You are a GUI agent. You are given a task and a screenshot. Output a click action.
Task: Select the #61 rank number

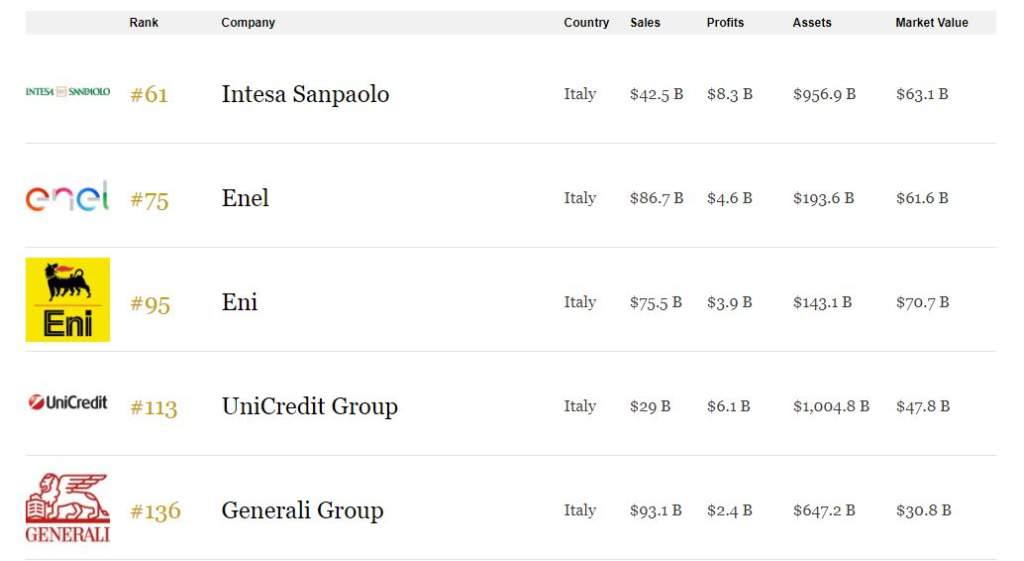tap(149, 95)
